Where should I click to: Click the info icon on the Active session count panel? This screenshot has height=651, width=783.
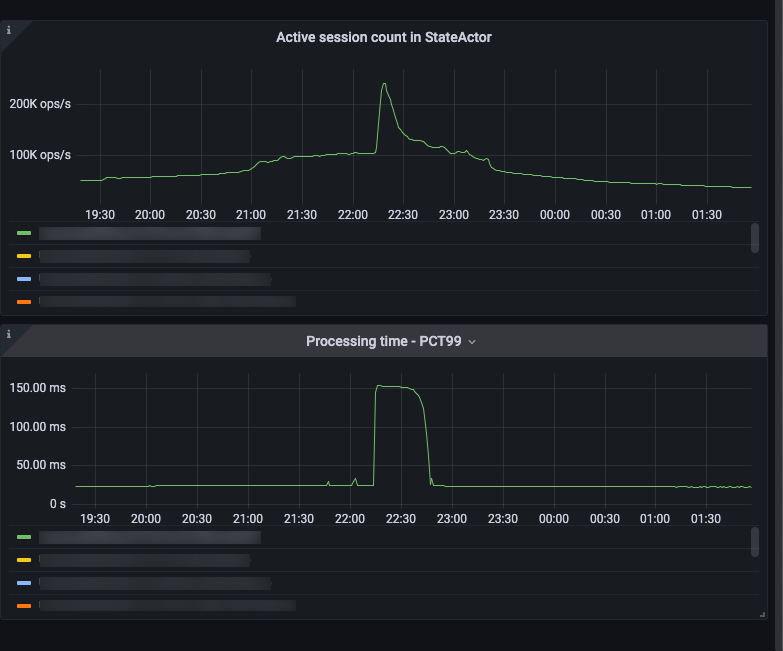pos(9,30)
